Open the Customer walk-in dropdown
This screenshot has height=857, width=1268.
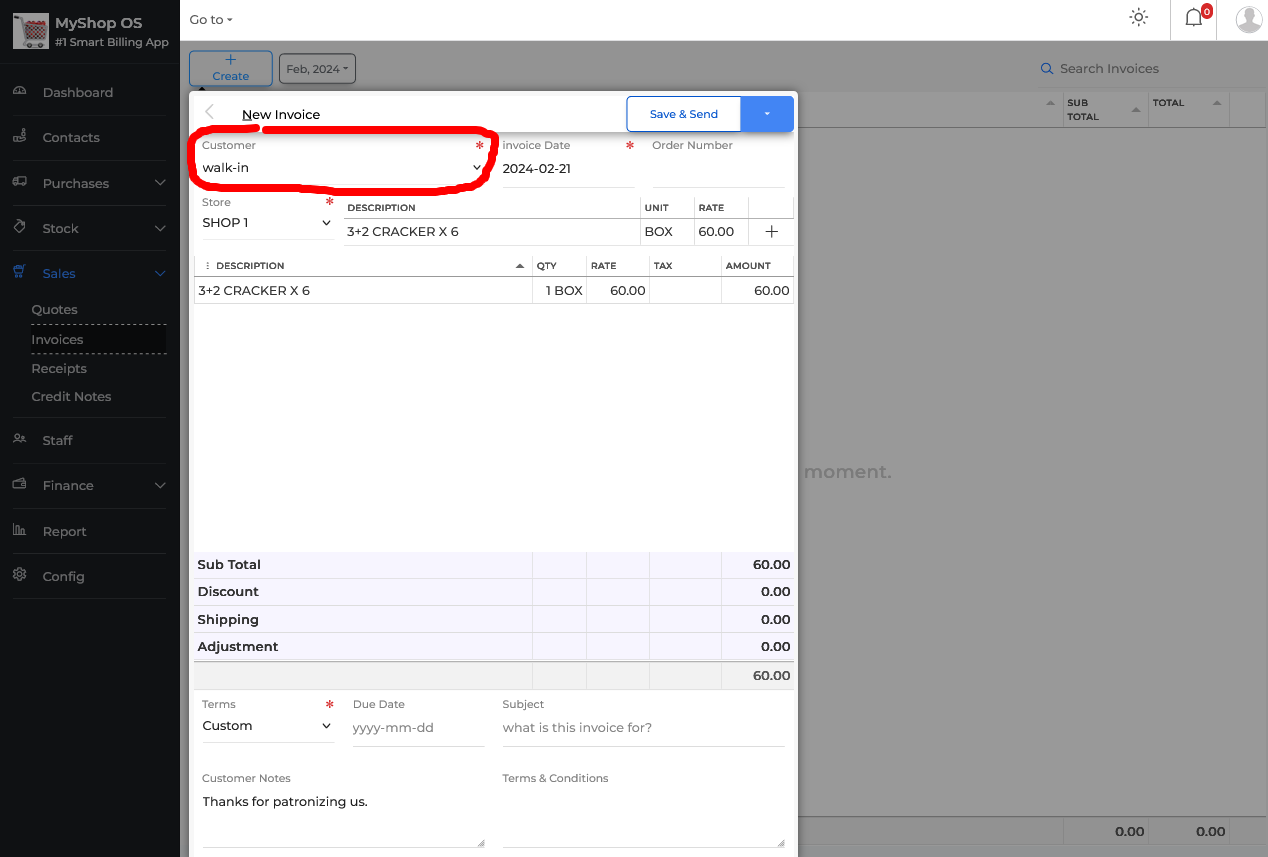pyautogui.click(x=342, y=168)
